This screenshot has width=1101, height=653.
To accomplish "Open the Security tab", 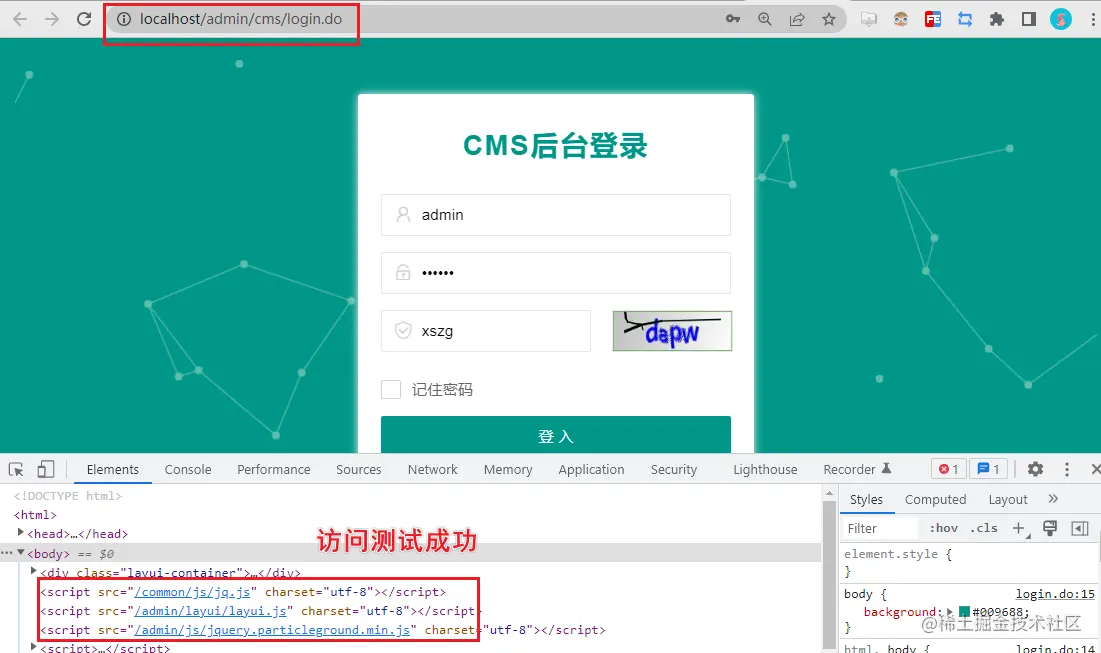I will tap(673, 469).
